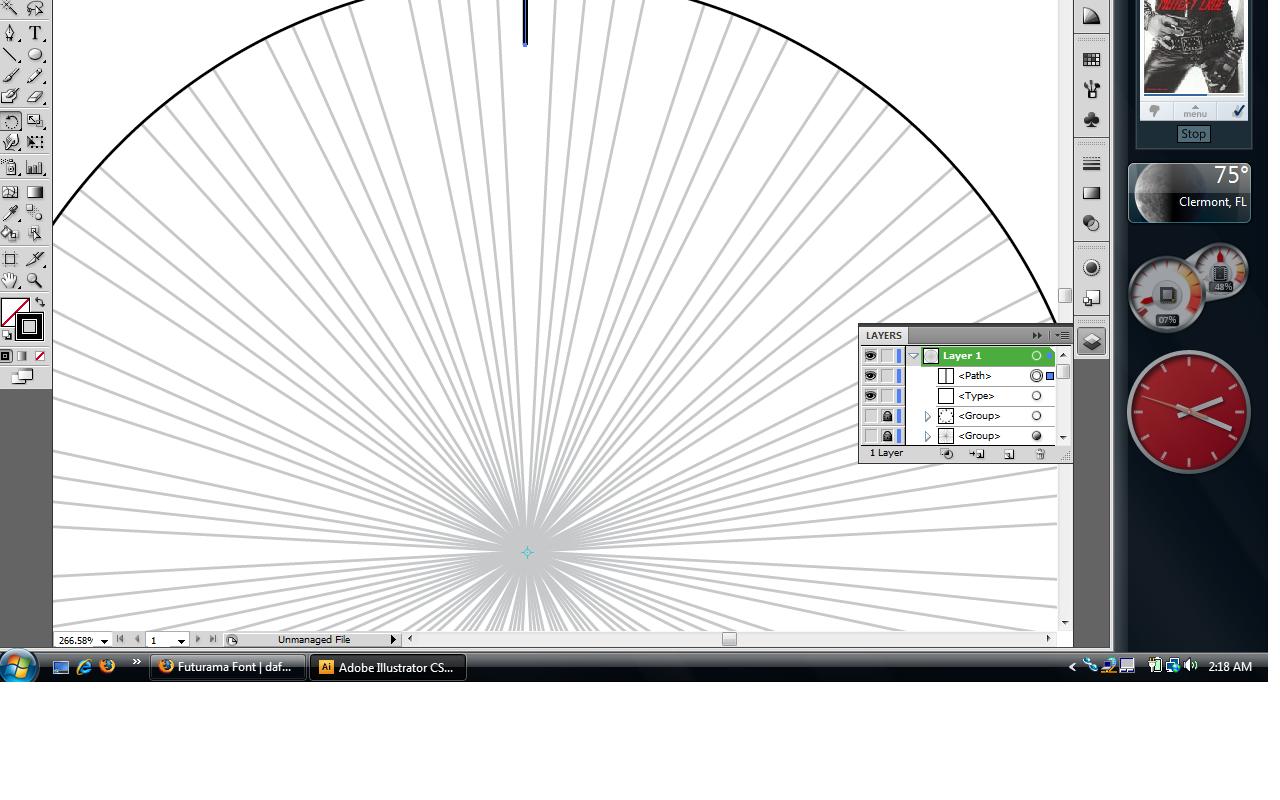This screenshot has width=1280, height=800.
Task: Select the Slice tool
Action: (35, 259)
